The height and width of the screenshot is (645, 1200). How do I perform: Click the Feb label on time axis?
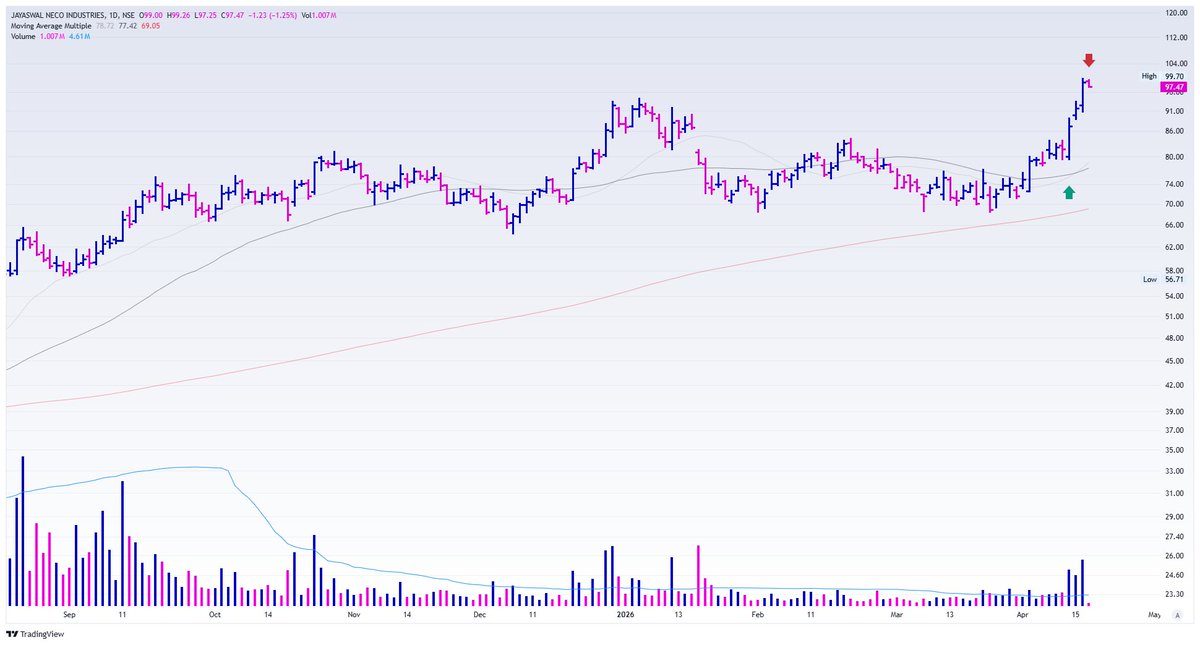(757, 615)
